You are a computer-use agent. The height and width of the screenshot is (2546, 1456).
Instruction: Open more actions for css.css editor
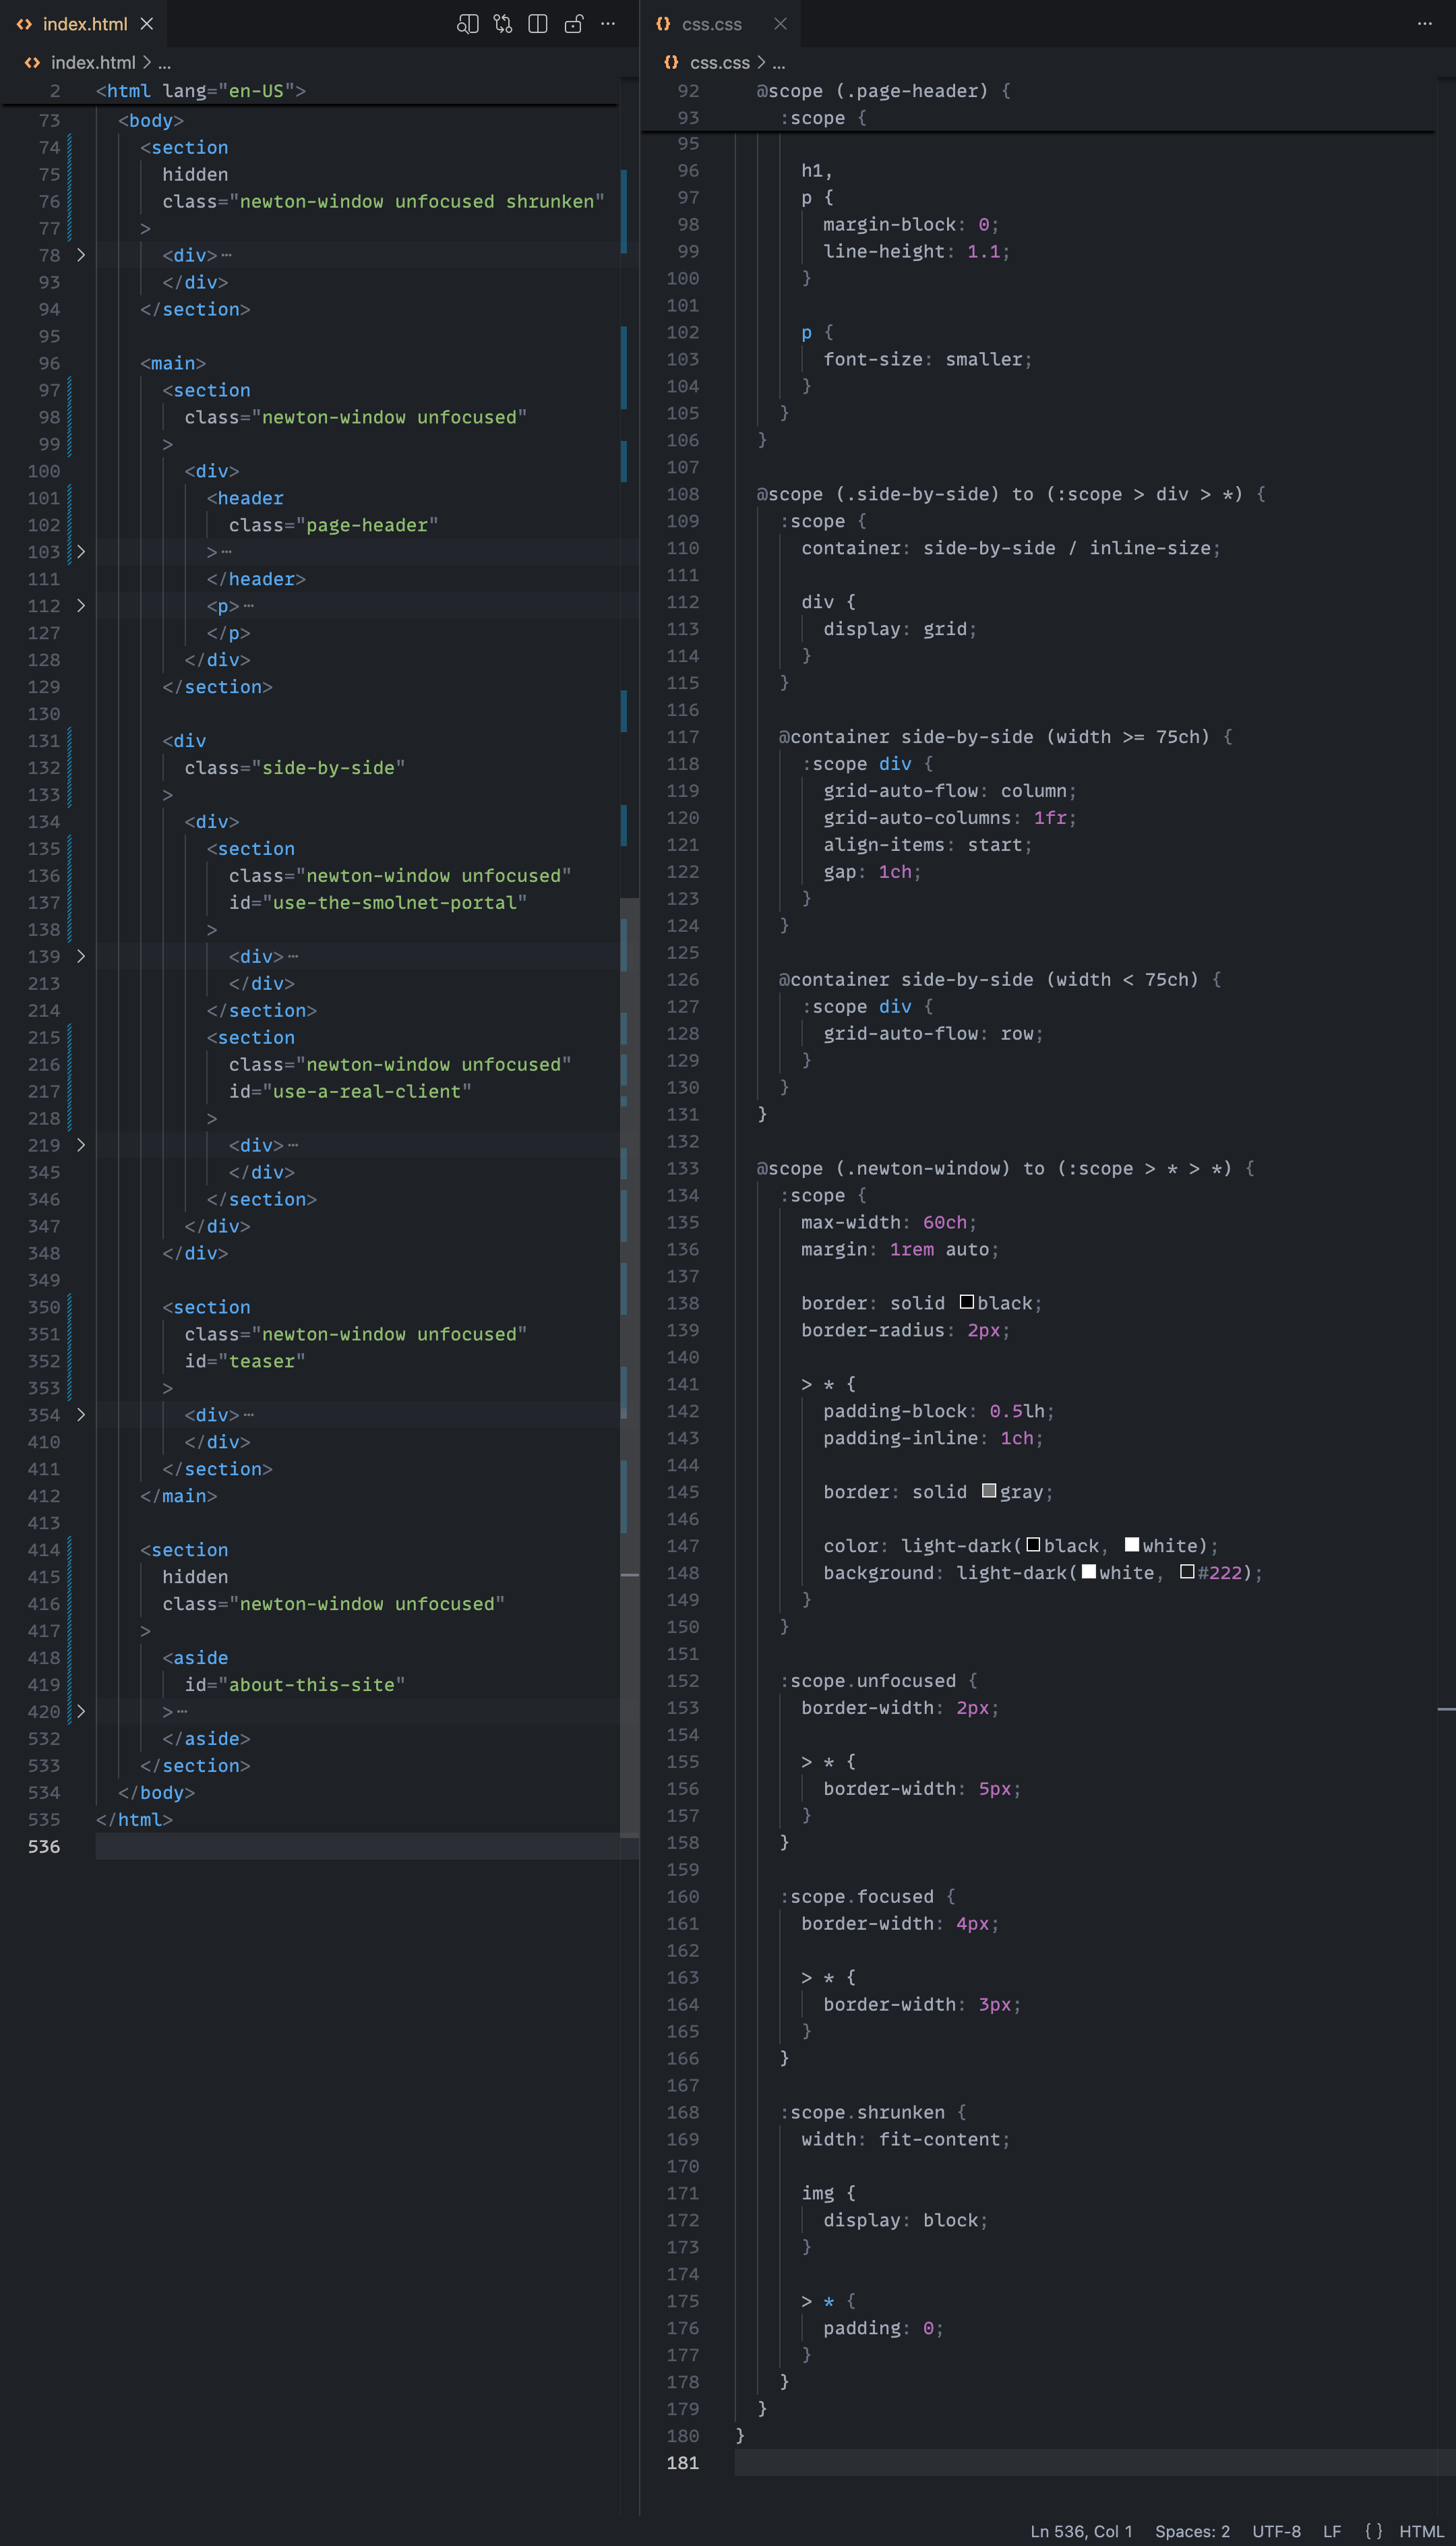[1424, 24]
